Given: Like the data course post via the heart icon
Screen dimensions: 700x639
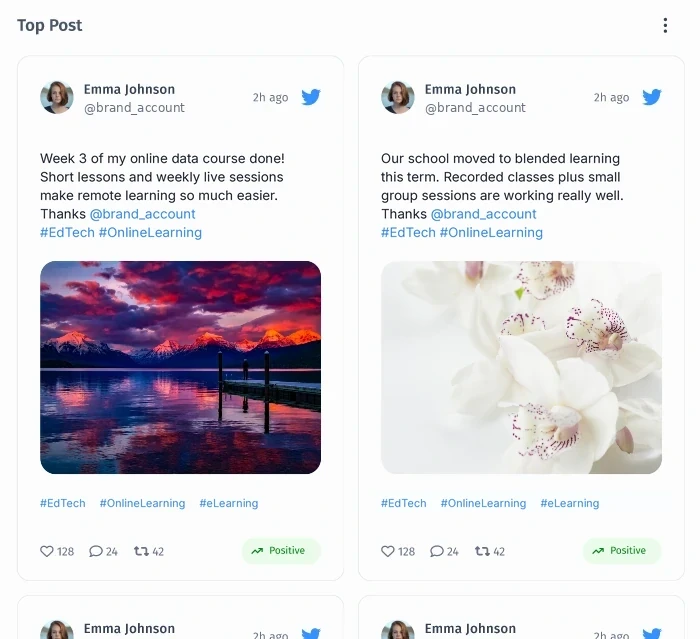Looking at the screenshot, I should [x=47, y=551].
